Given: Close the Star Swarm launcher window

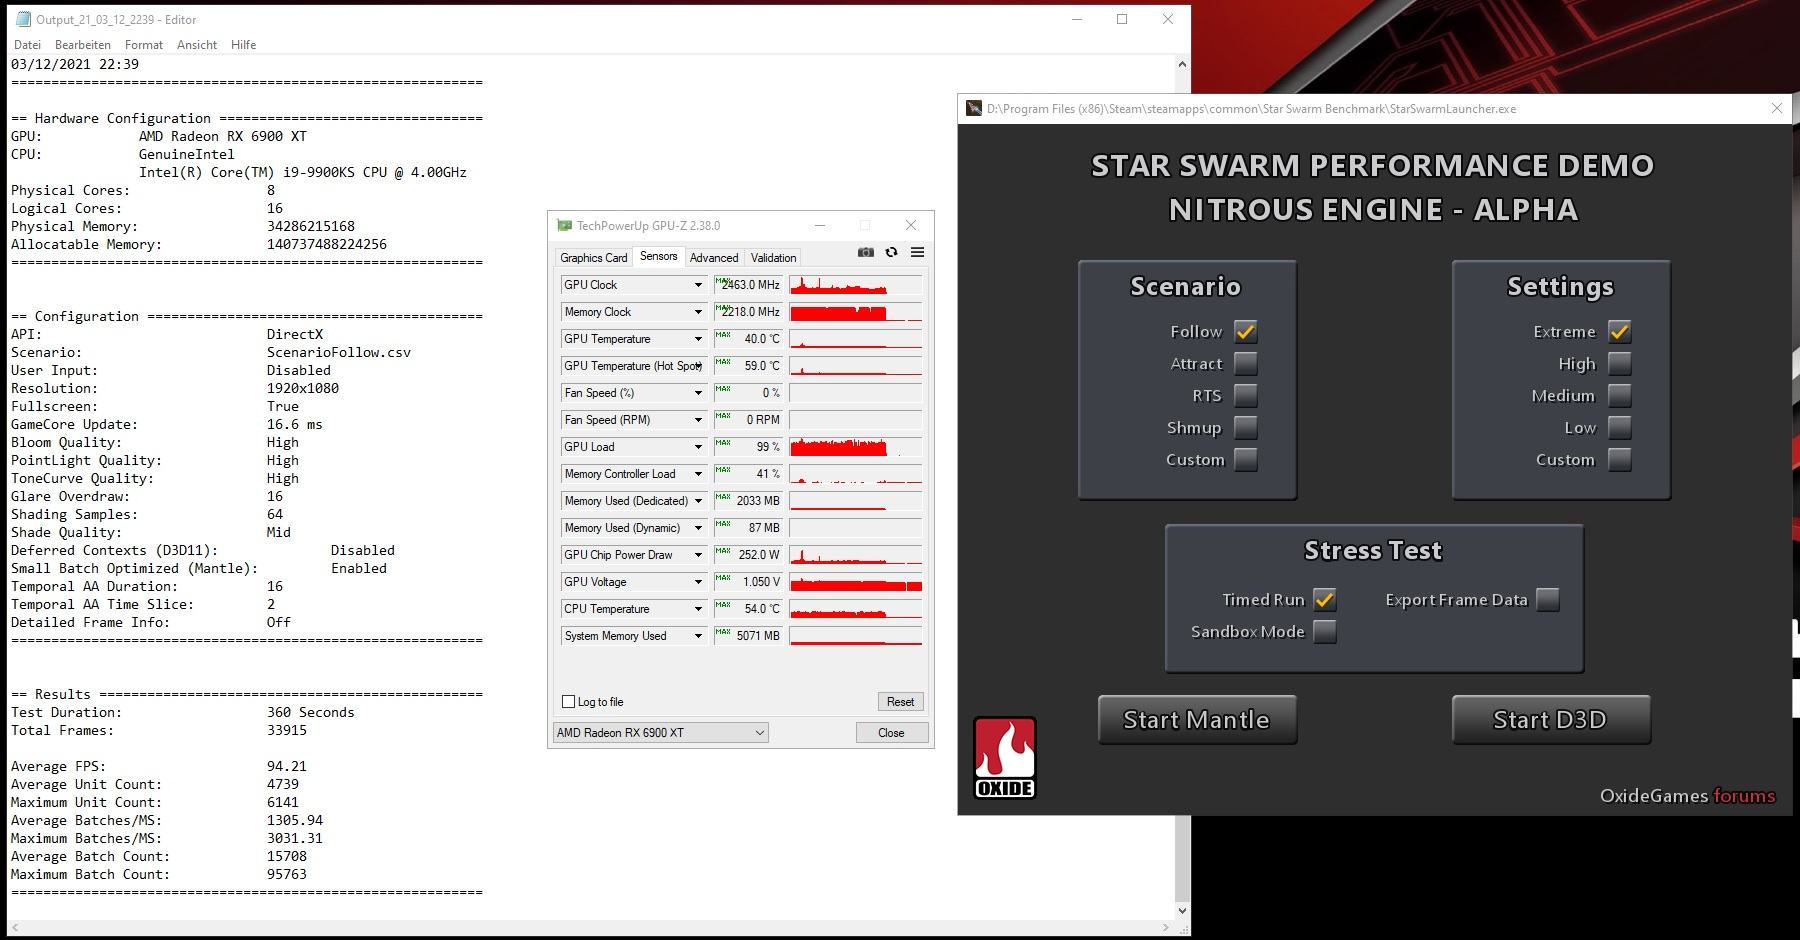Looking at the screenshot, I should 1777,108.
